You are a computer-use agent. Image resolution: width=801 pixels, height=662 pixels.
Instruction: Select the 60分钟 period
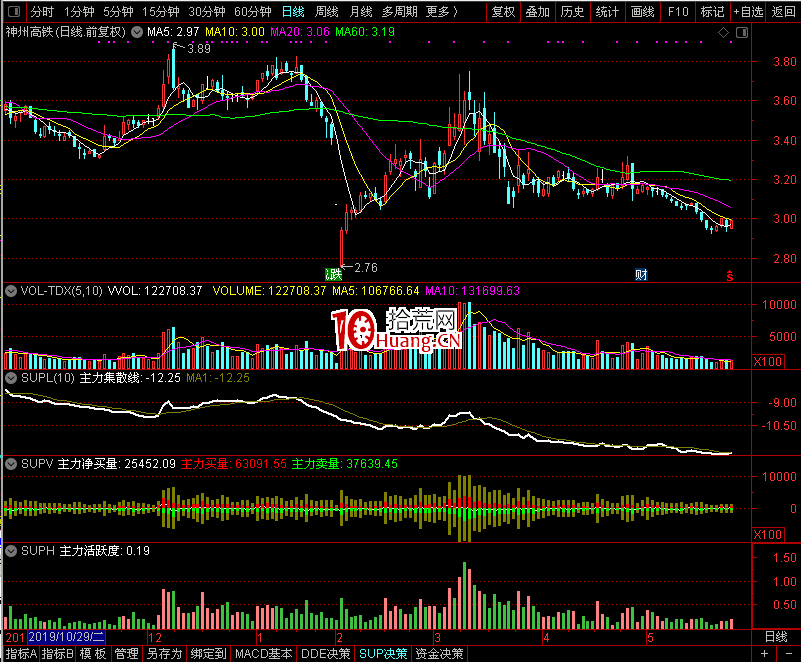pyautogui.click(x=252, y=11)
